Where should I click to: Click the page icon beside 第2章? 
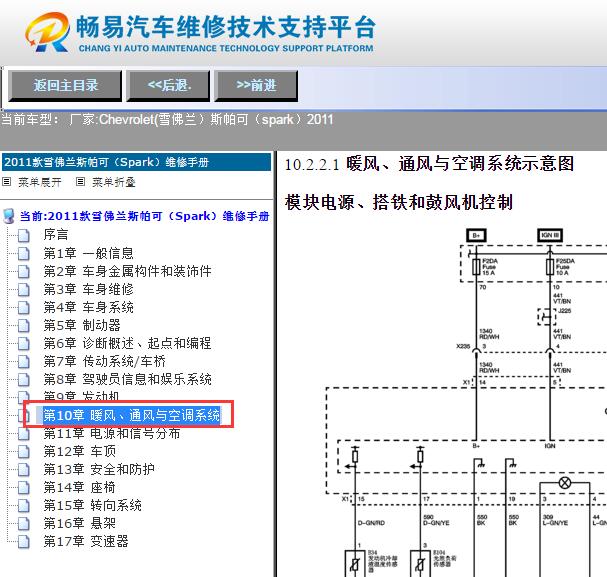tap(24, 271)
